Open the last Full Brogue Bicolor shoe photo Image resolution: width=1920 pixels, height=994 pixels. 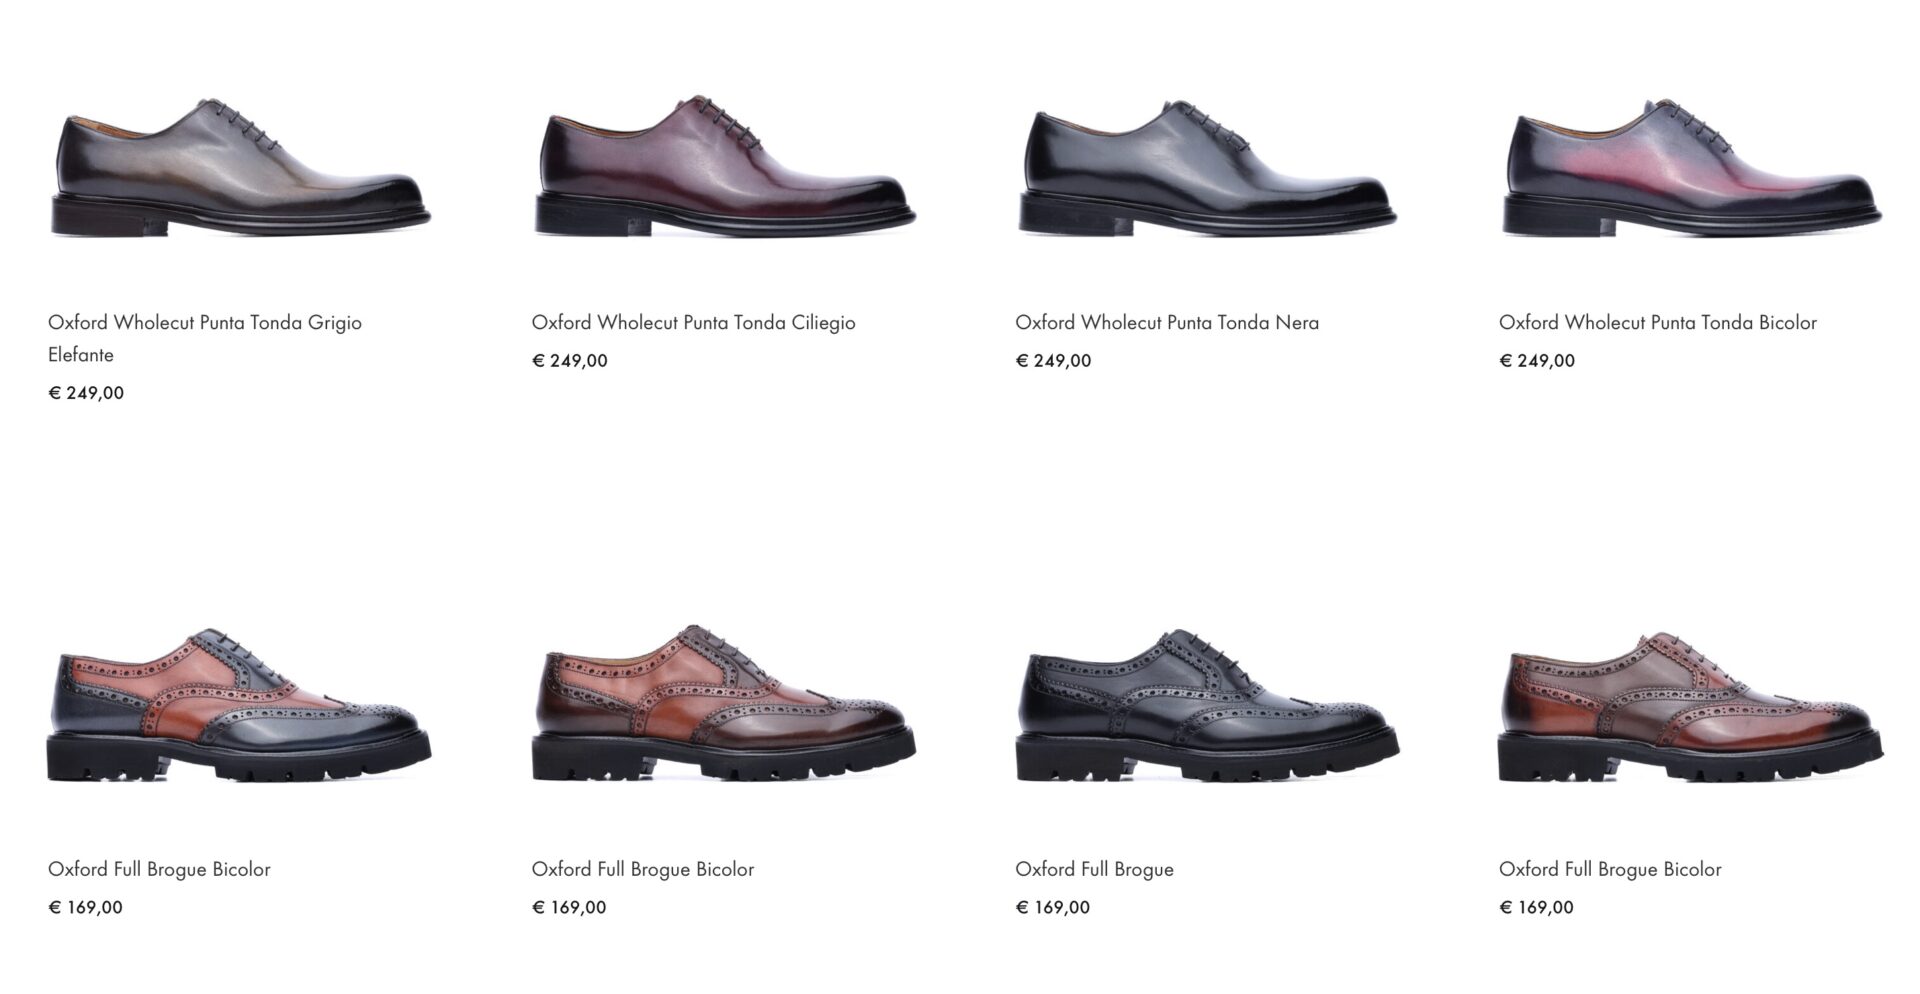click(1691, 705)
